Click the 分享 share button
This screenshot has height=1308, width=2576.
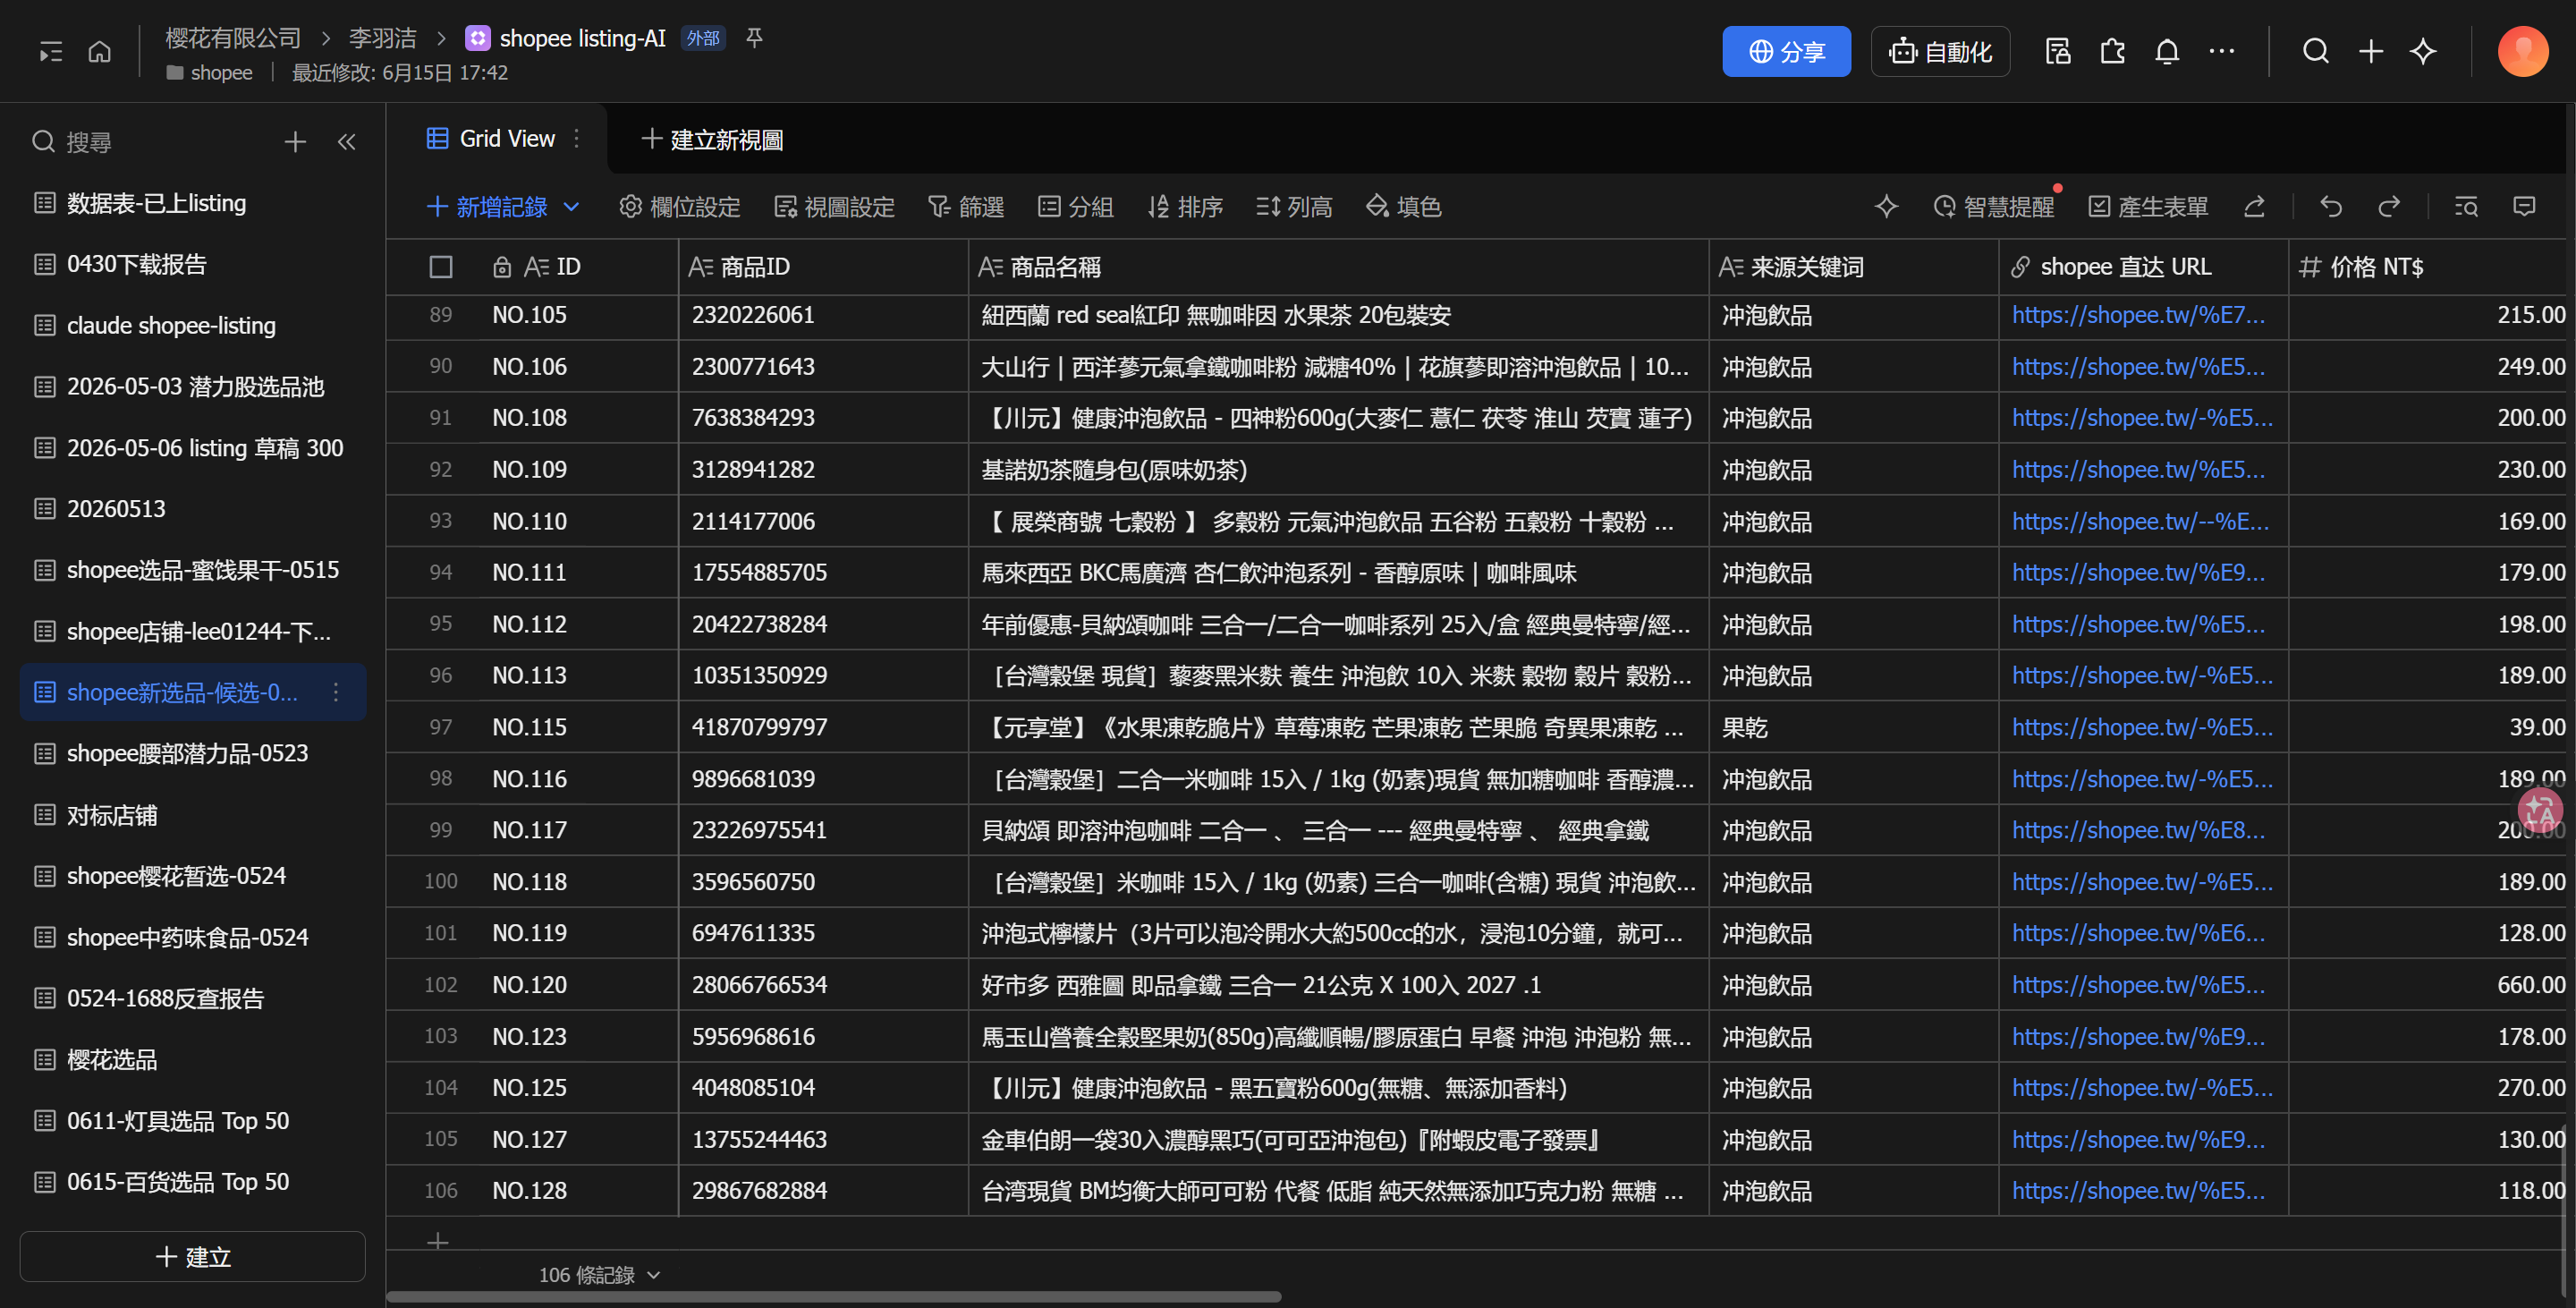[1786, 51]
